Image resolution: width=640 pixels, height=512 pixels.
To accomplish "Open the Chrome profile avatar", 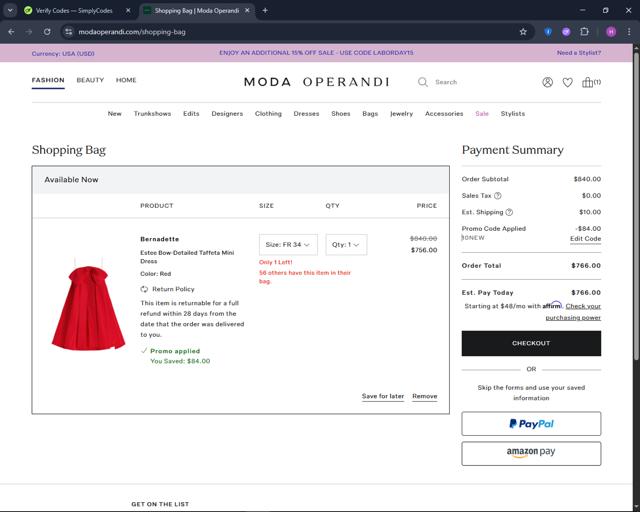I will pos(611,32).
